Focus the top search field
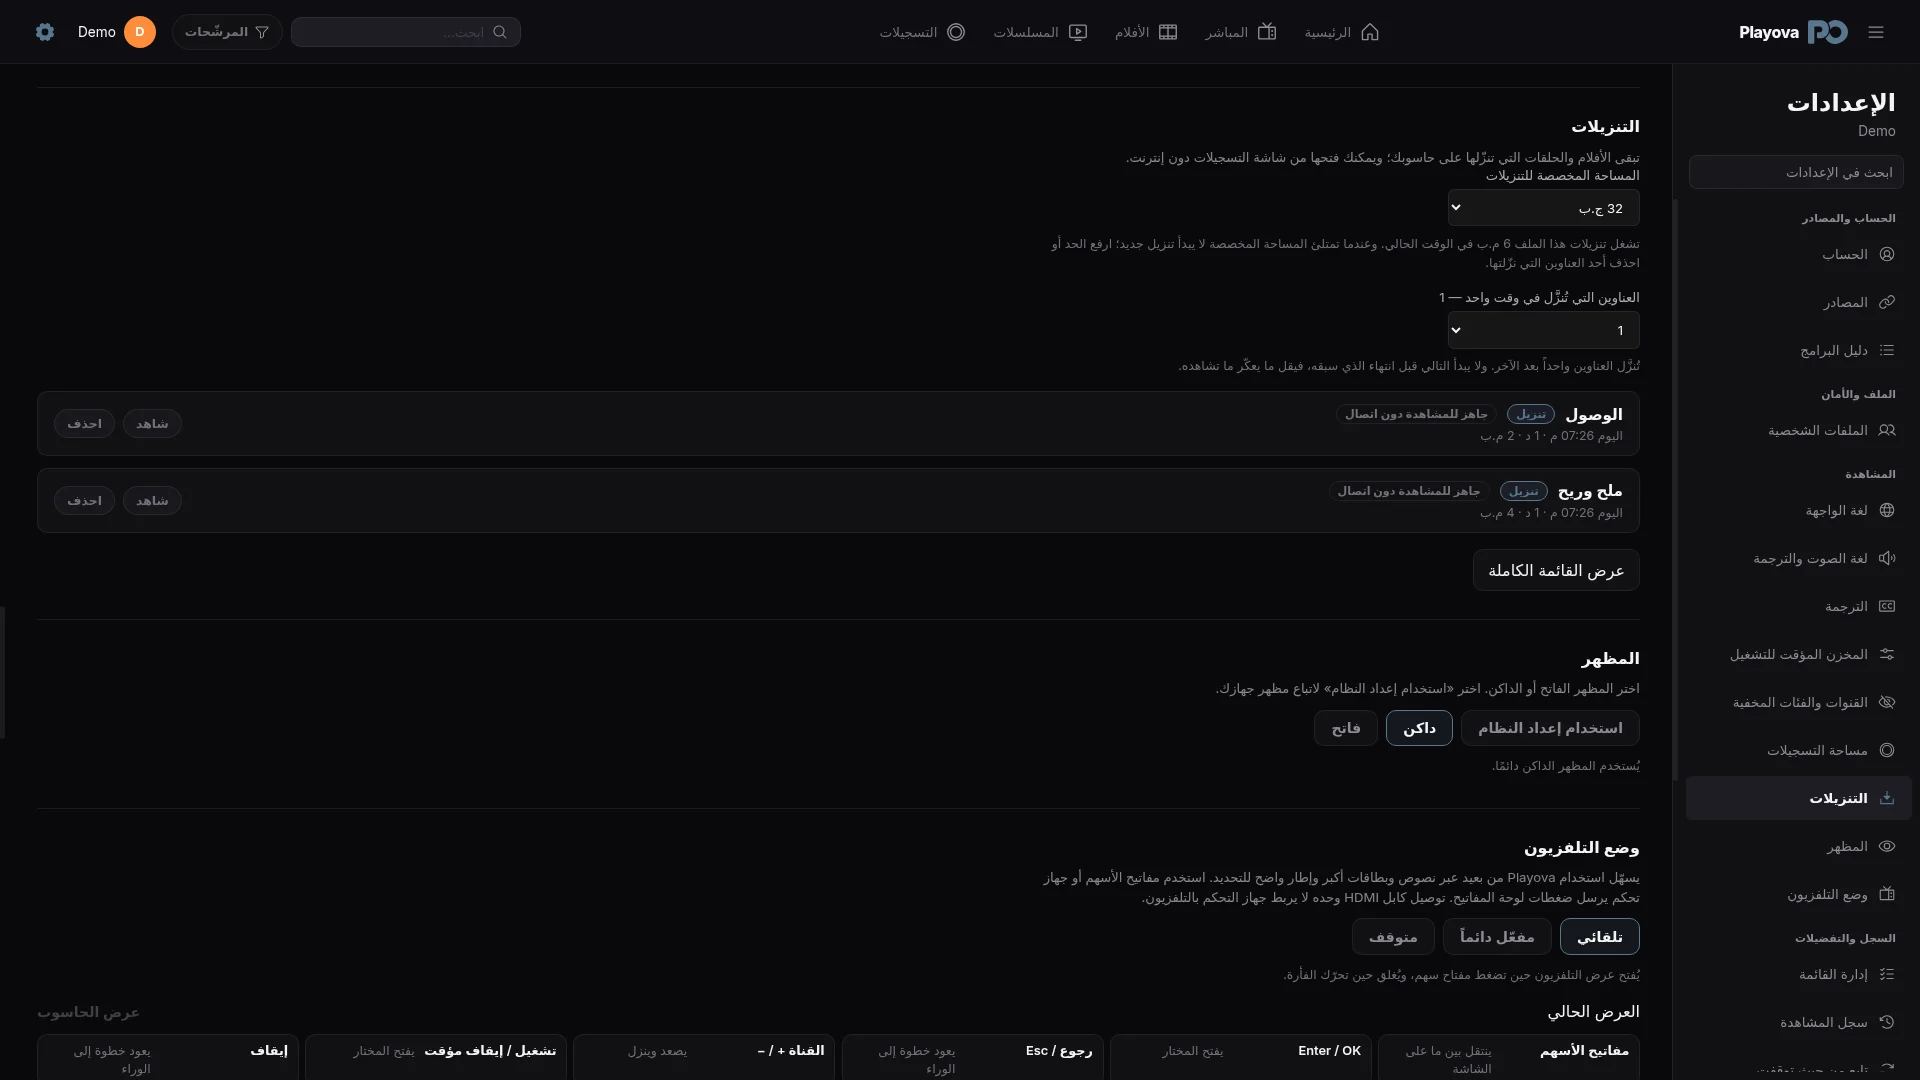Screen dimensions: 1920x1080 point(405,32)
